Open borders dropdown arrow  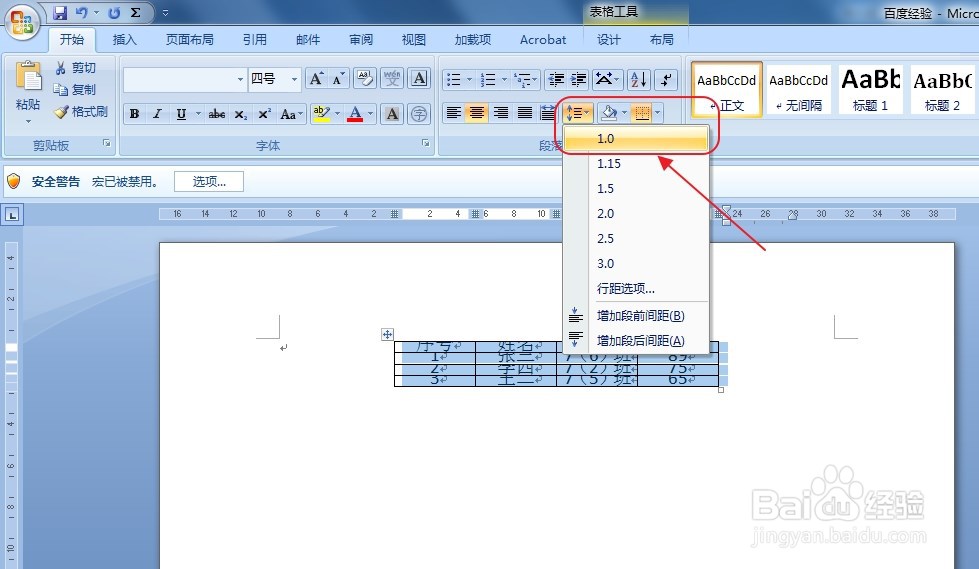(x=657, y=113)
